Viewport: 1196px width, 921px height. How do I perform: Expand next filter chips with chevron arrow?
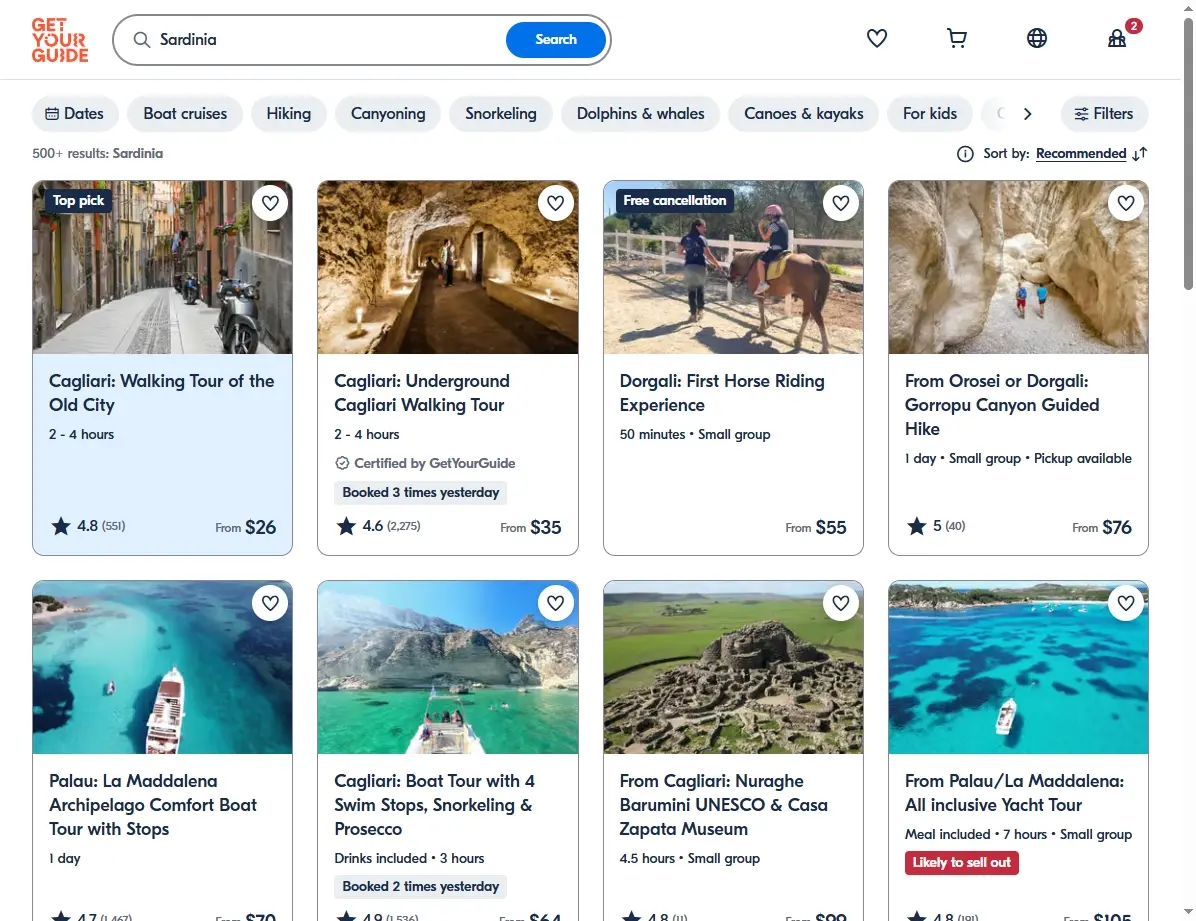coord(1027,114)
